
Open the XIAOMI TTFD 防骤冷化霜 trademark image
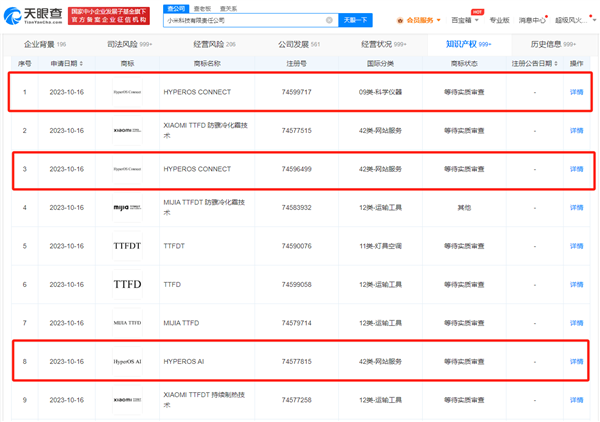click(x=127, y=130)
